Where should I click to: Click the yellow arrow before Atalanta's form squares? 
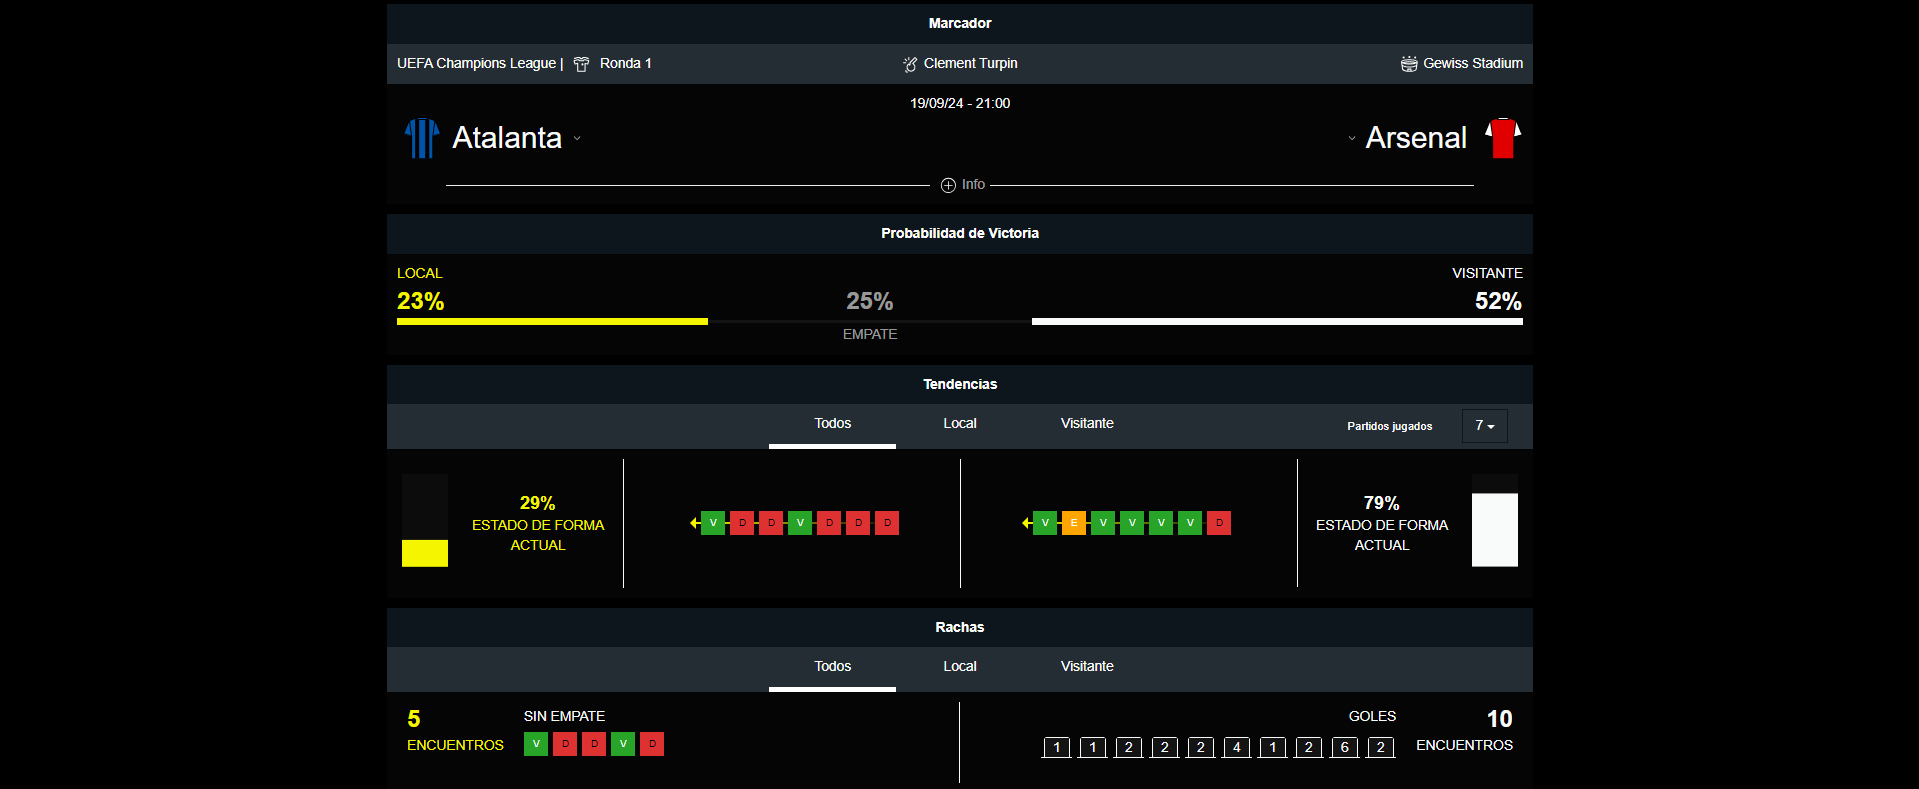(695, 523)
